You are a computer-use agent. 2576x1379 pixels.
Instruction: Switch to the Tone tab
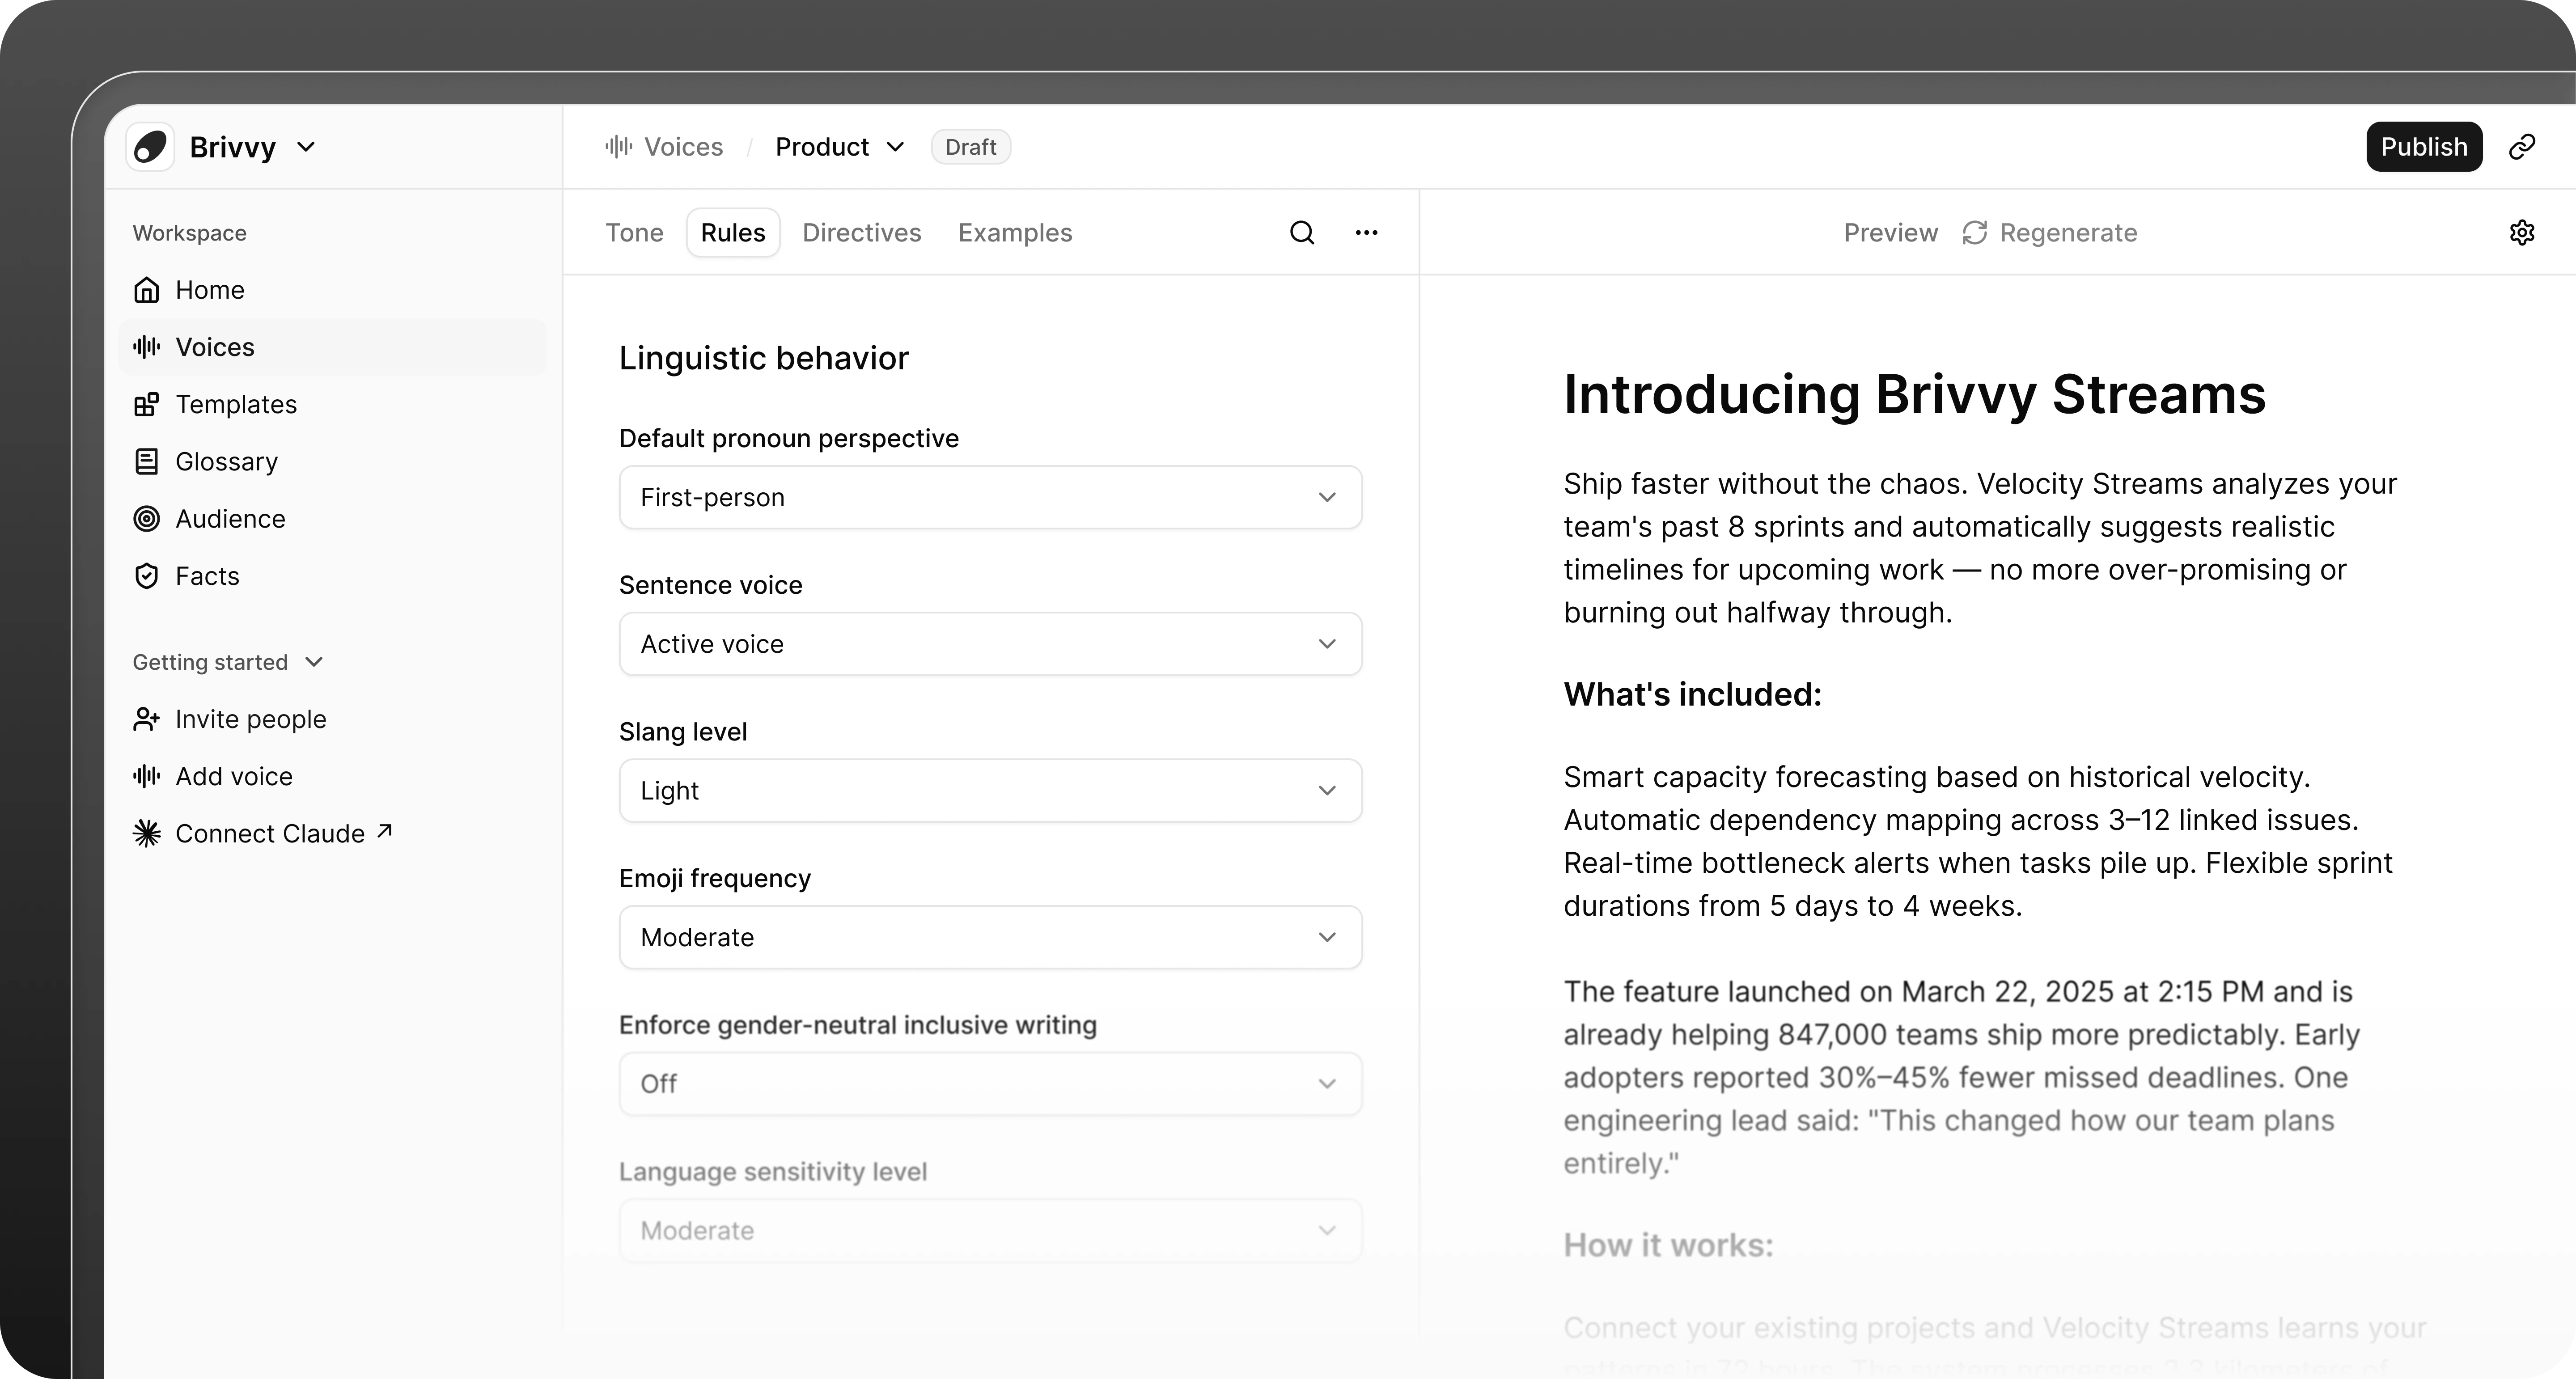click(634, 233)
